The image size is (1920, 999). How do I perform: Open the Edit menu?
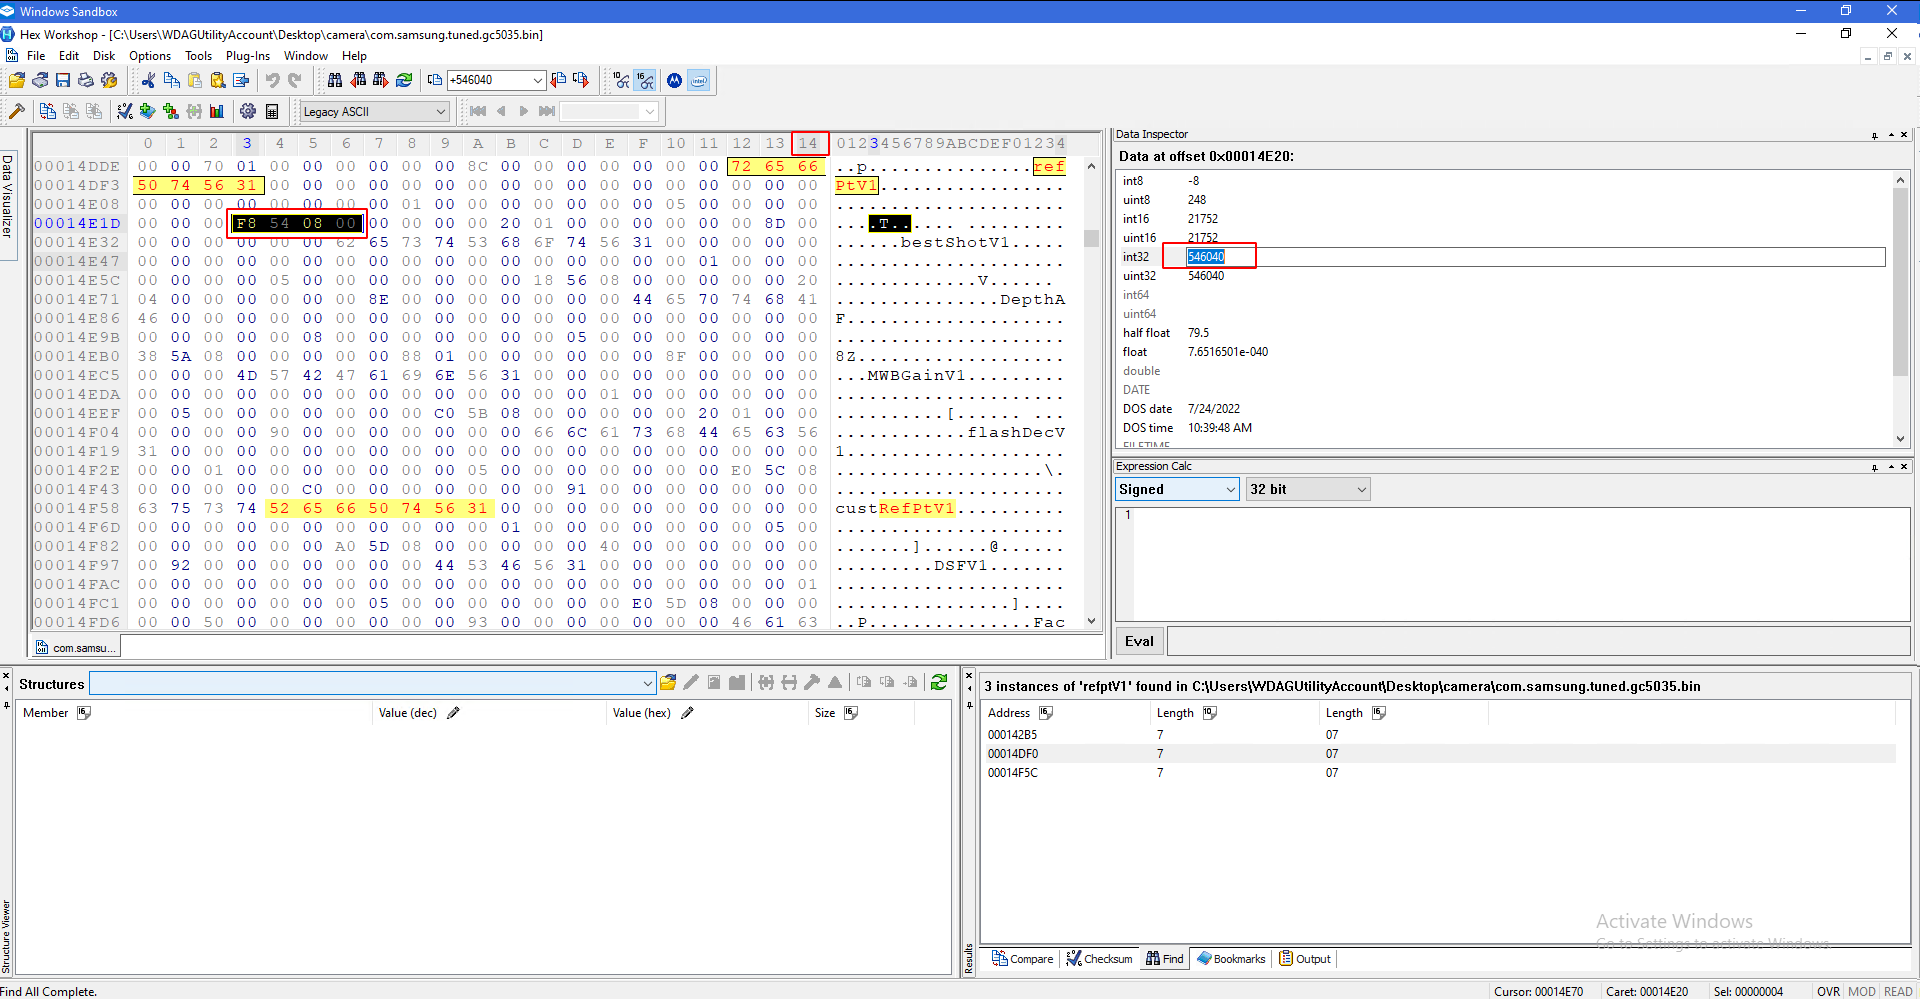click(69, 56)
